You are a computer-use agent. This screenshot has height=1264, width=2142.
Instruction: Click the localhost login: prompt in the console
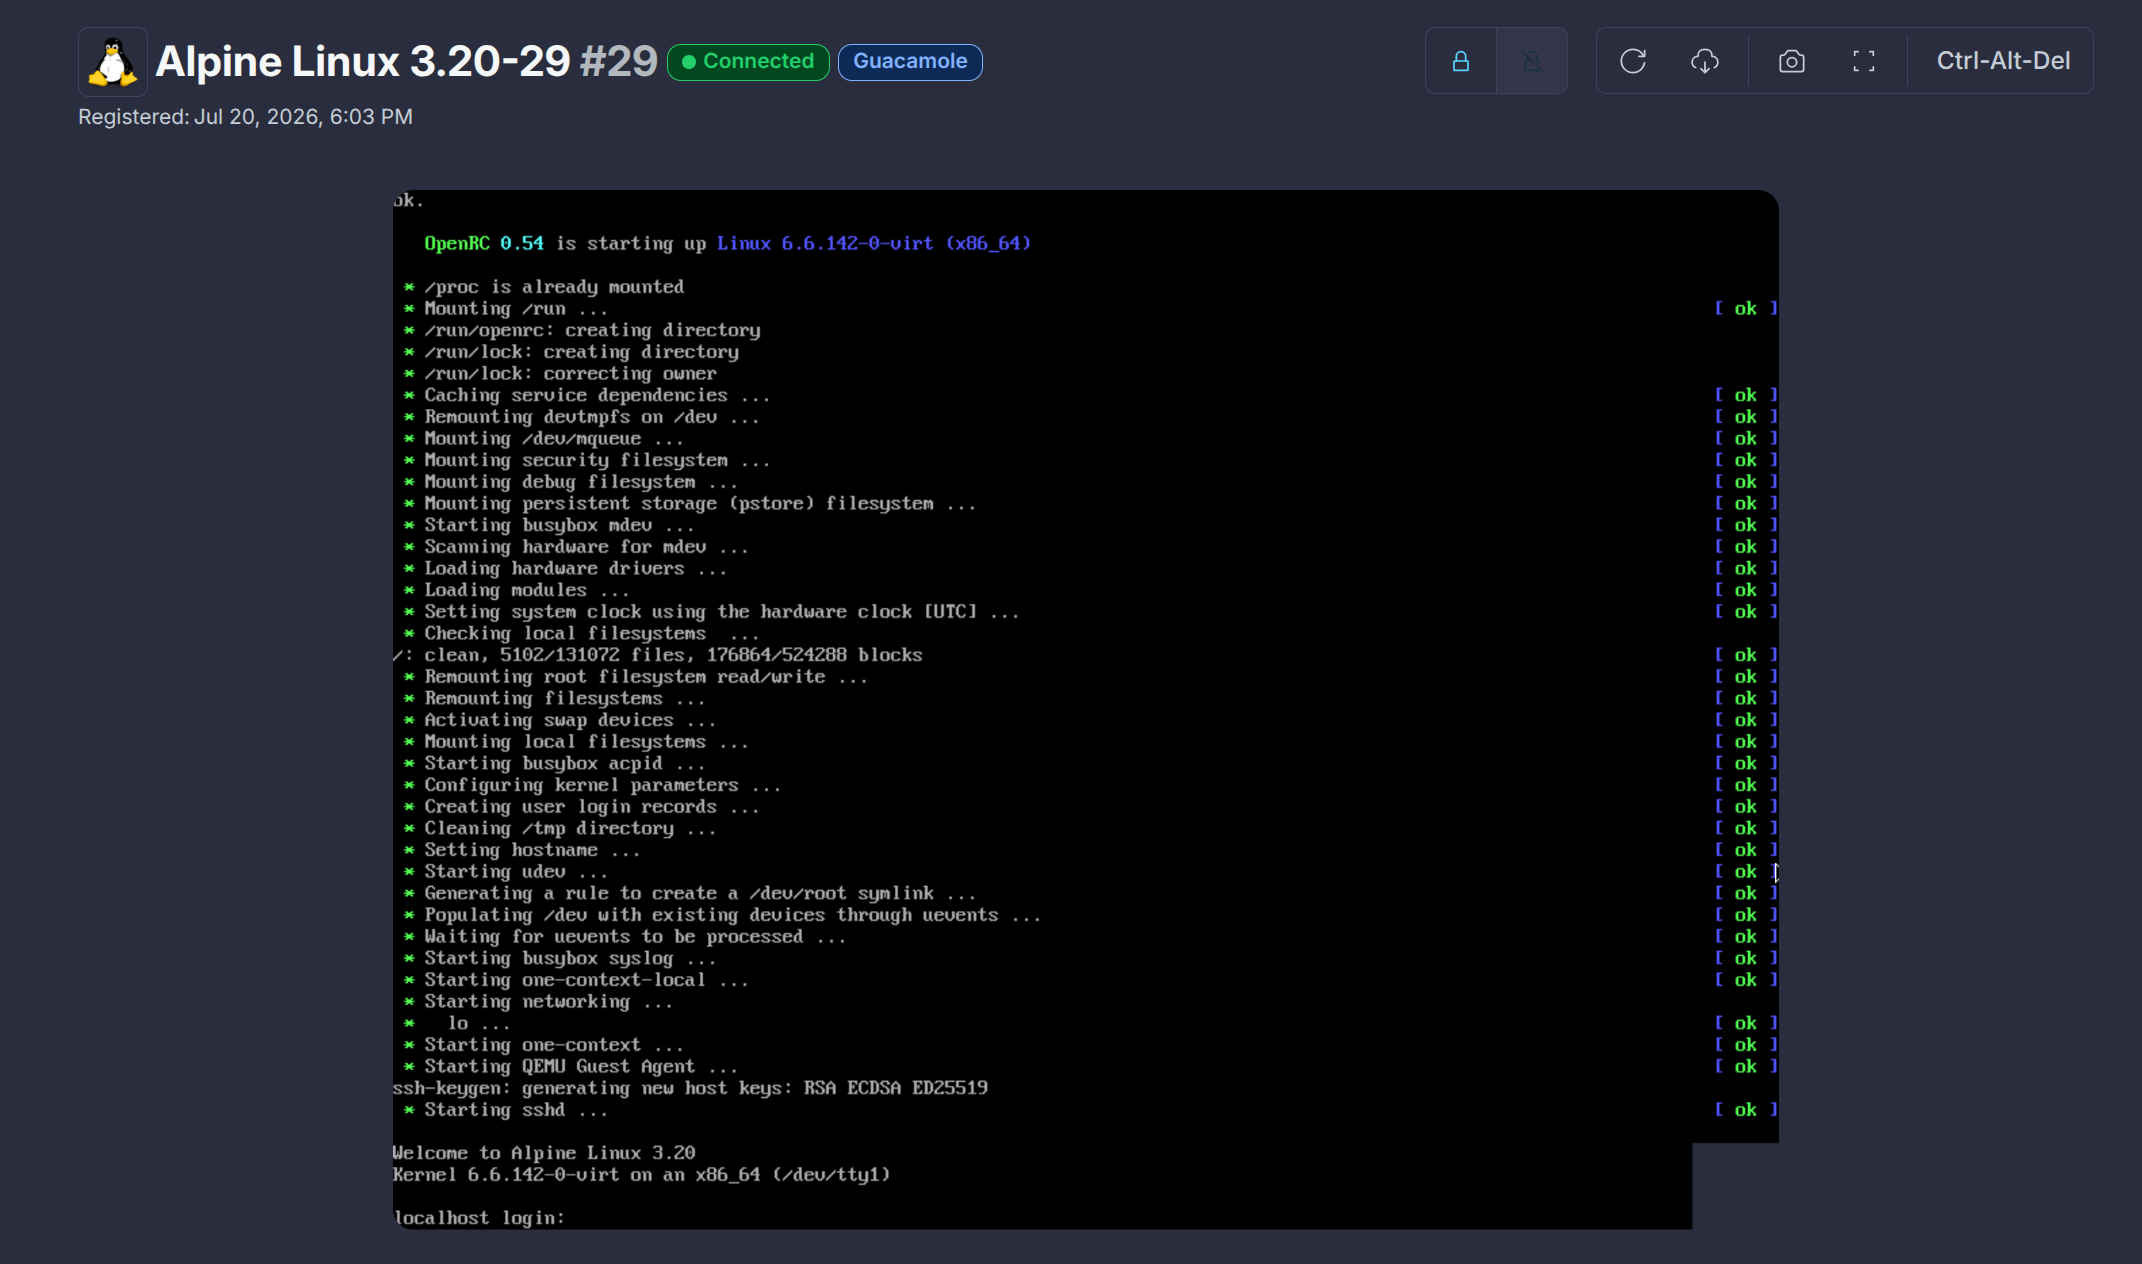(479, 1218)
